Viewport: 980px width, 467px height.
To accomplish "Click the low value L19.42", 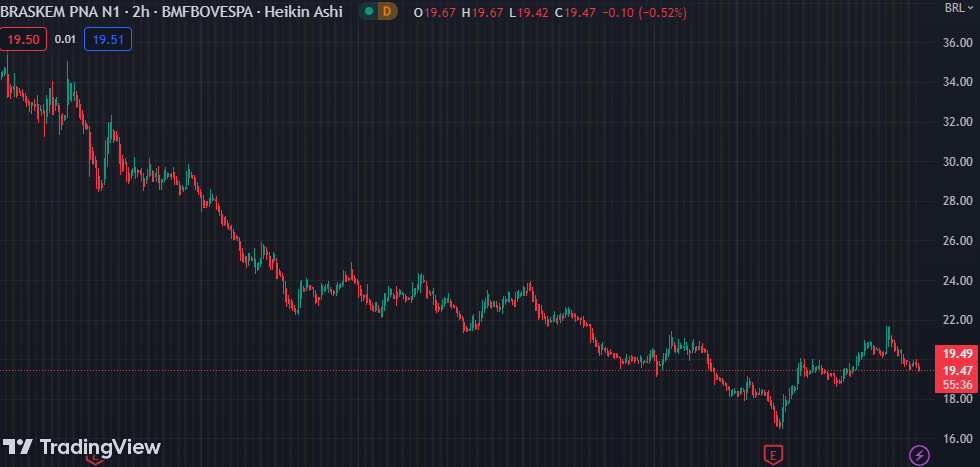I will 529,12.
